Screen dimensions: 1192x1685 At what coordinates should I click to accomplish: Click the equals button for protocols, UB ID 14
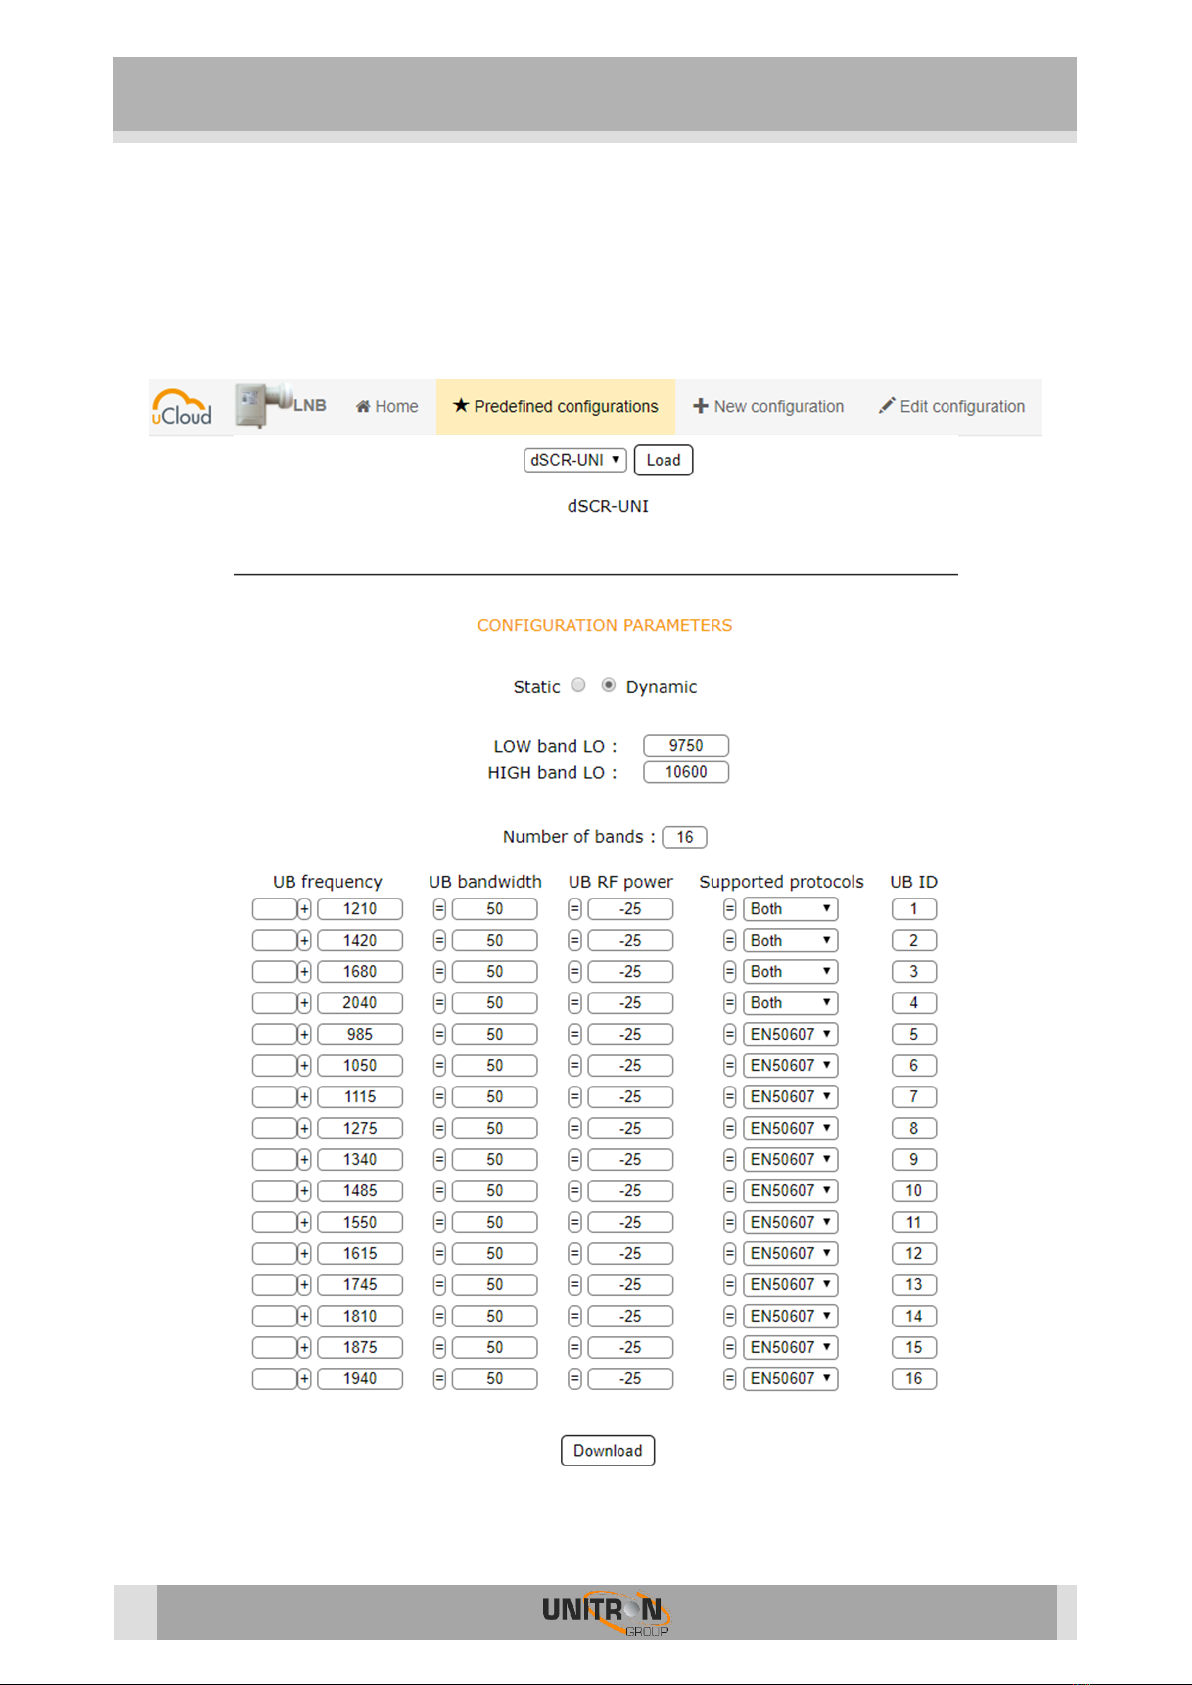coord(730,1317)
